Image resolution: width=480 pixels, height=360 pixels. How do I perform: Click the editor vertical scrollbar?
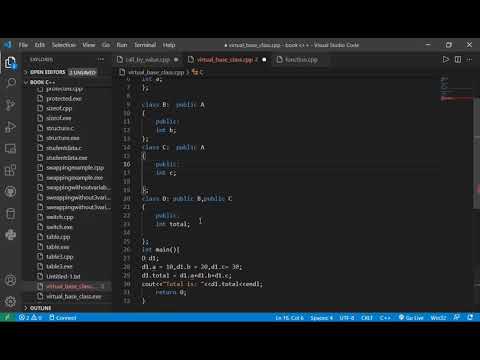(476, 153)
